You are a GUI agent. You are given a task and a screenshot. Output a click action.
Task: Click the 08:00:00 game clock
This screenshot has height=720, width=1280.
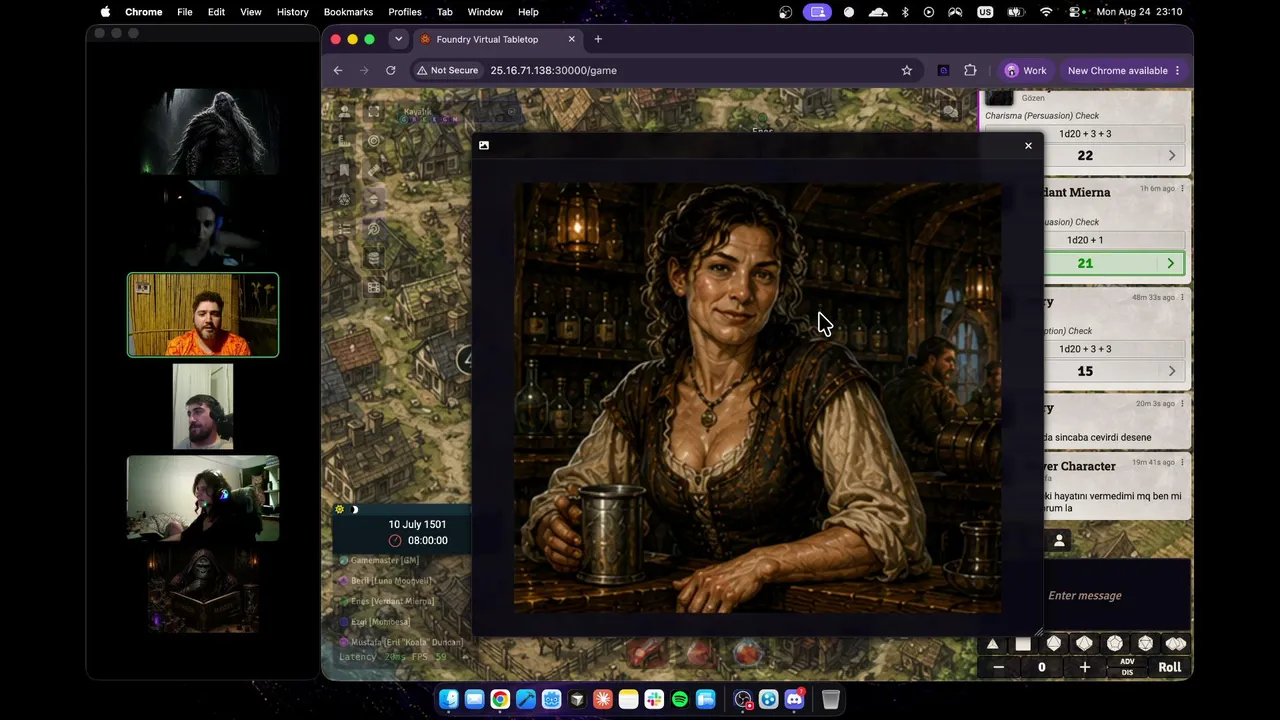[x=427, y=541]
